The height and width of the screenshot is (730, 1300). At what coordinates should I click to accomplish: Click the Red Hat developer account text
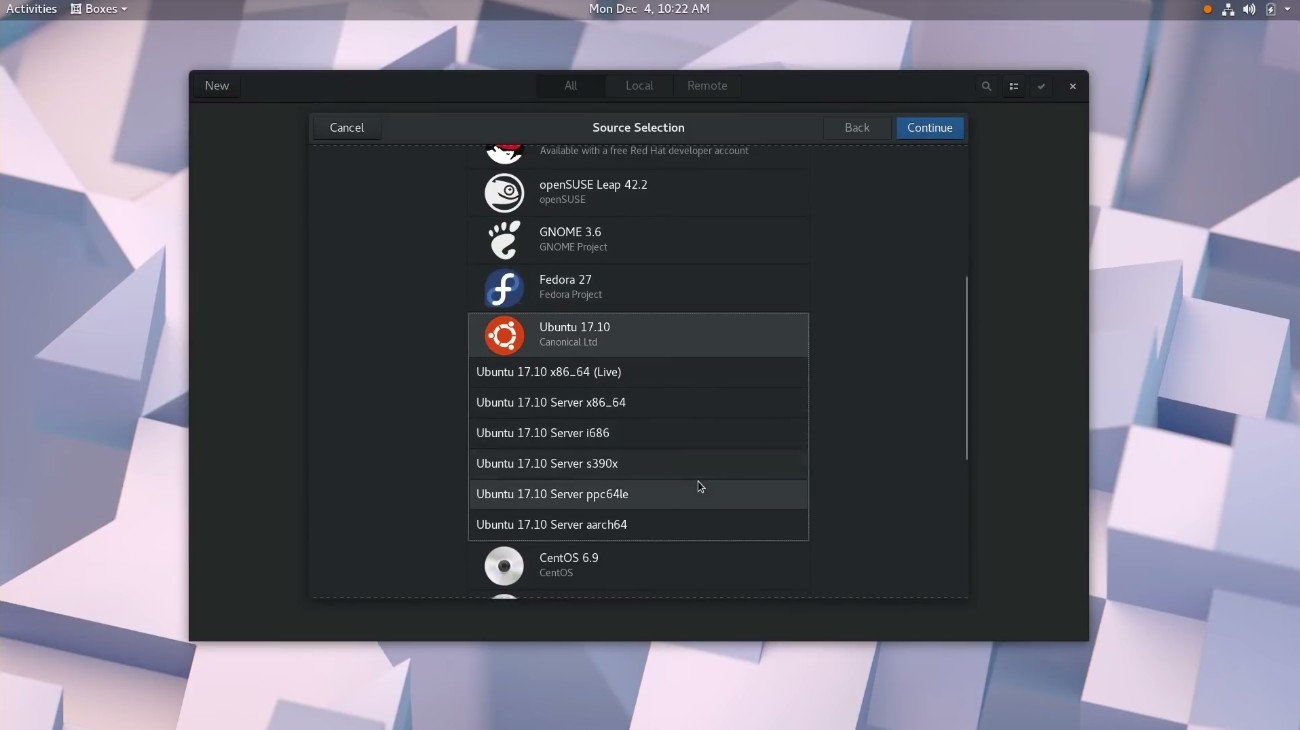coord(644,151)
